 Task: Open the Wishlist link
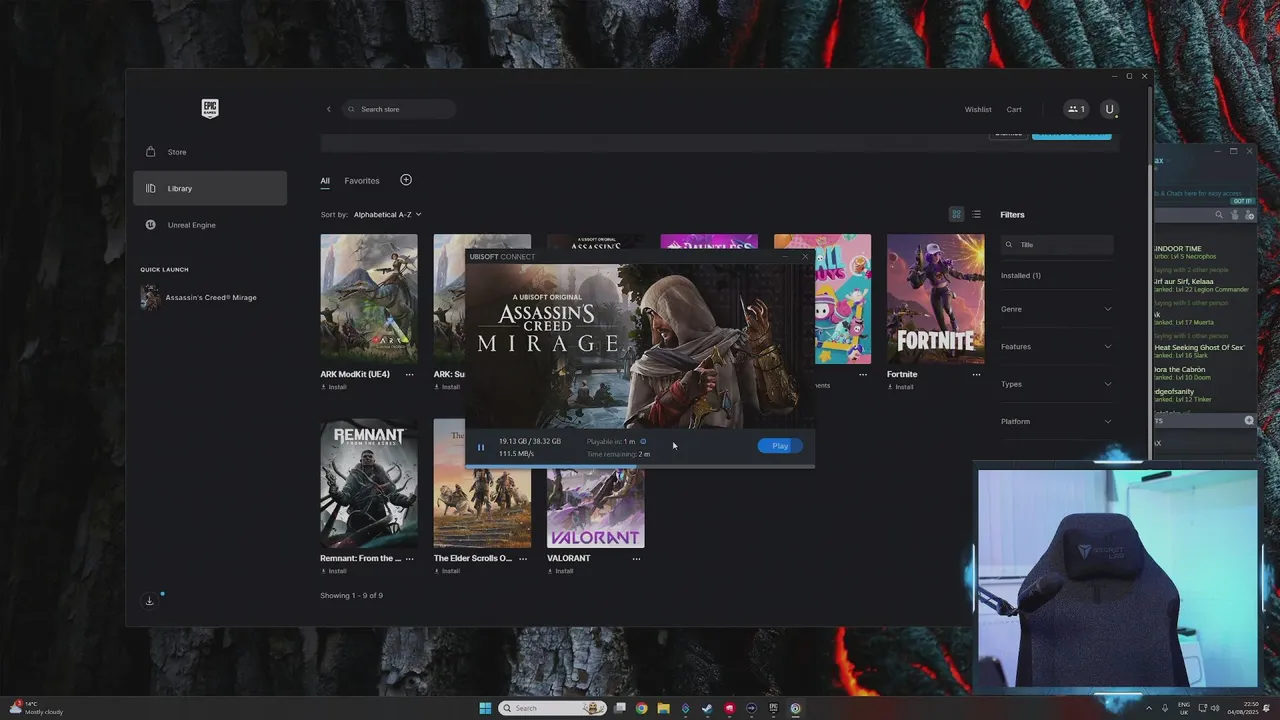pos(978,109)
